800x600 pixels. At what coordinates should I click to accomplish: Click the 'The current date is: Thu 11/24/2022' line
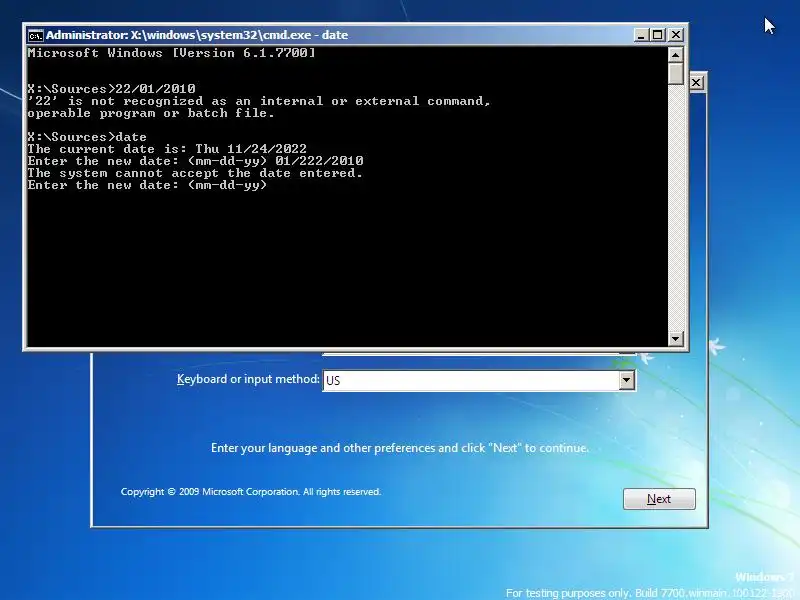167,149
